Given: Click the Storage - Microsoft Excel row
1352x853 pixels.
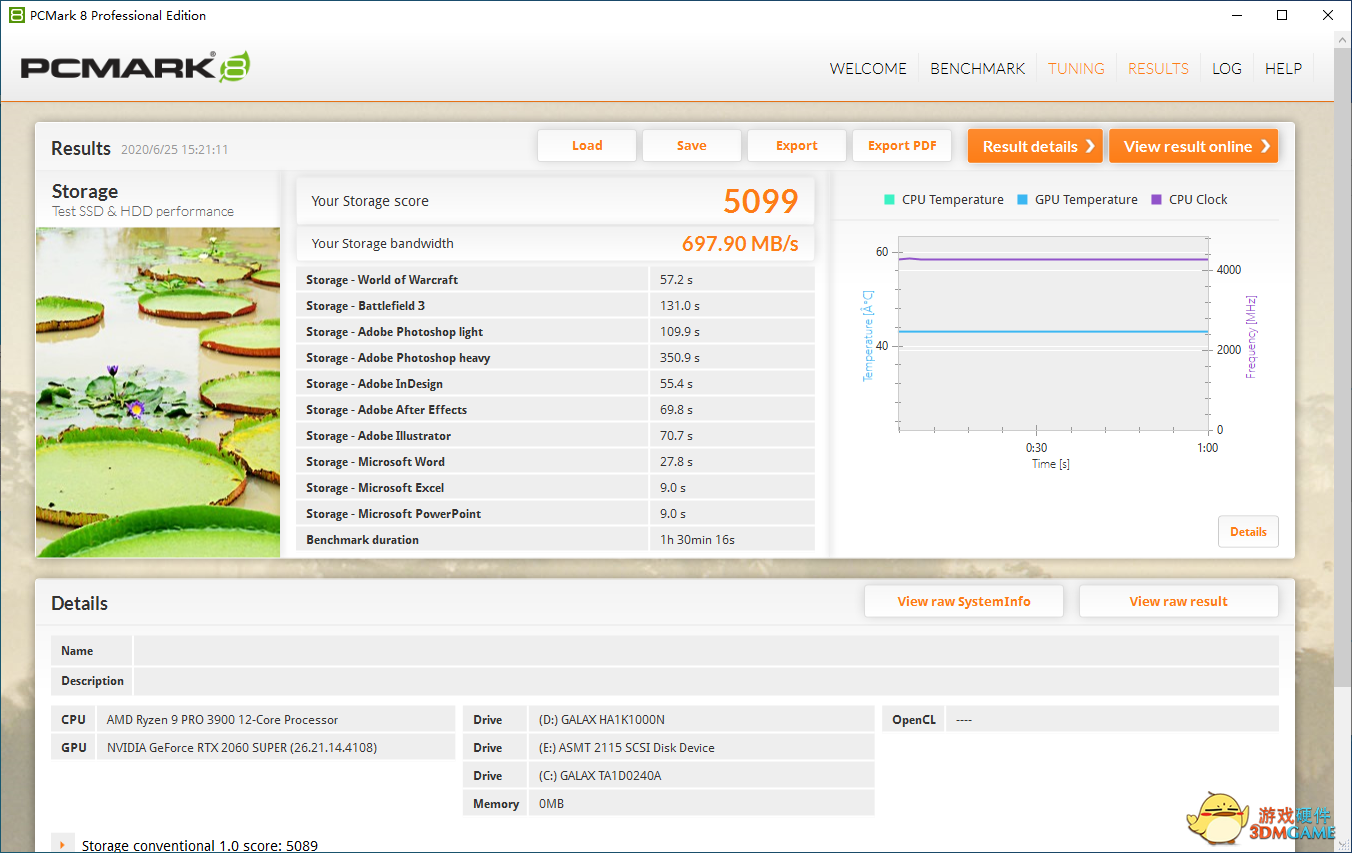Looking at the screenshot, I should pos(556,488).
